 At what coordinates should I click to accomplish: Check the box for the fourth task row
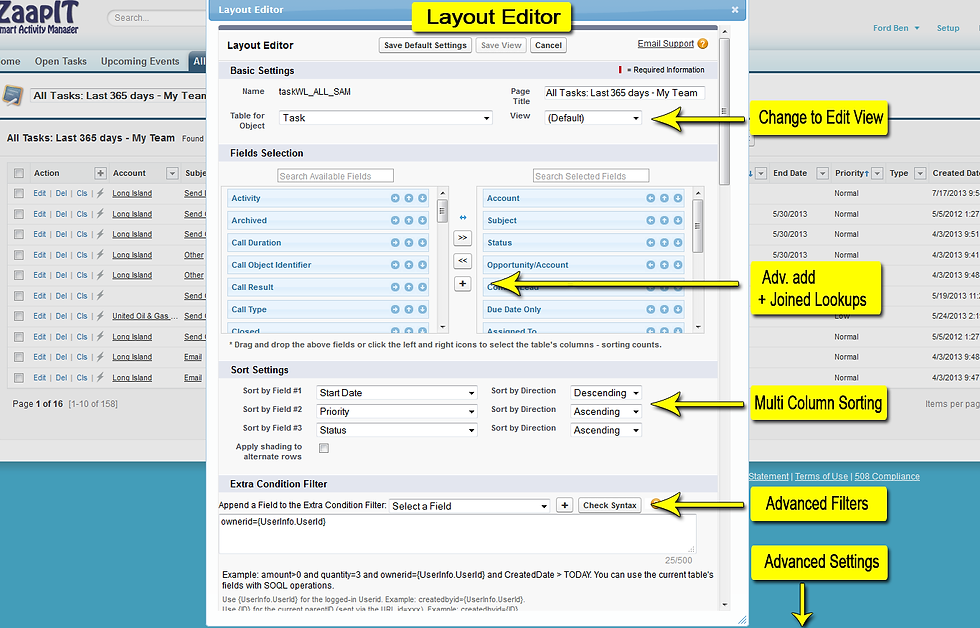(x=19, y=255)
